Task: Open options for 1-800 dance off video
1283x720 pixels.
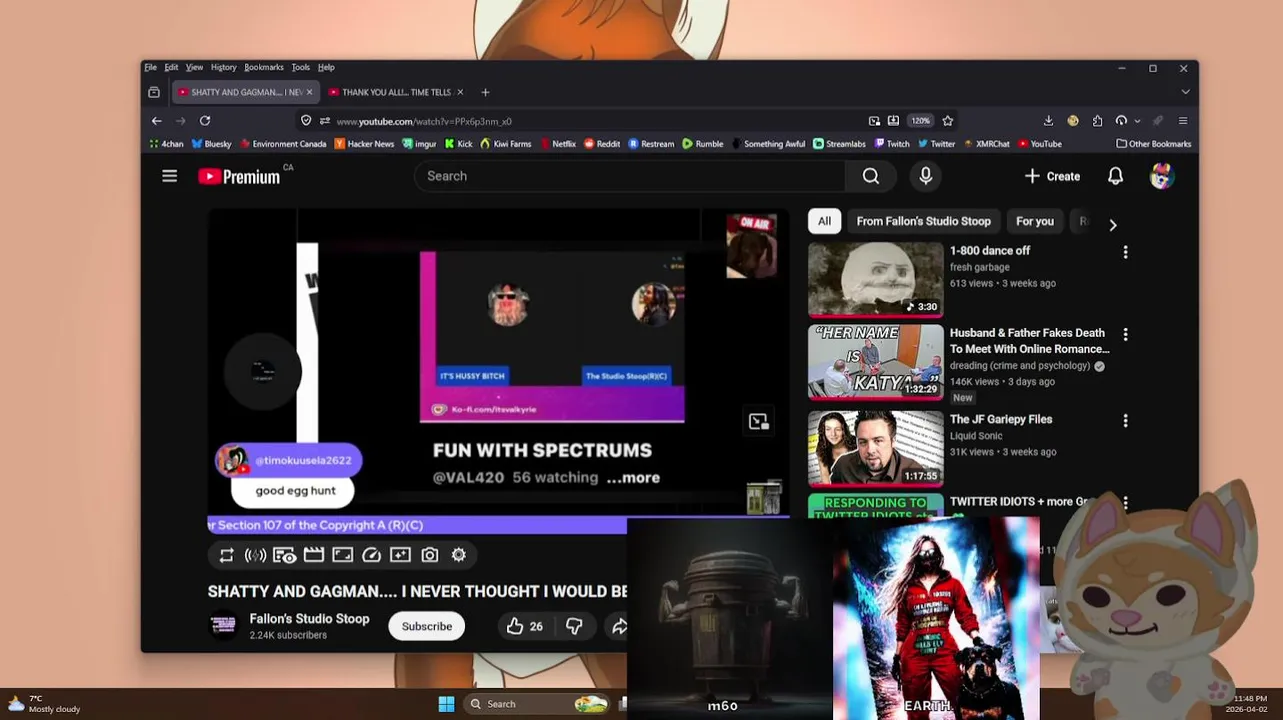Action: click(x=1125, y=253)
